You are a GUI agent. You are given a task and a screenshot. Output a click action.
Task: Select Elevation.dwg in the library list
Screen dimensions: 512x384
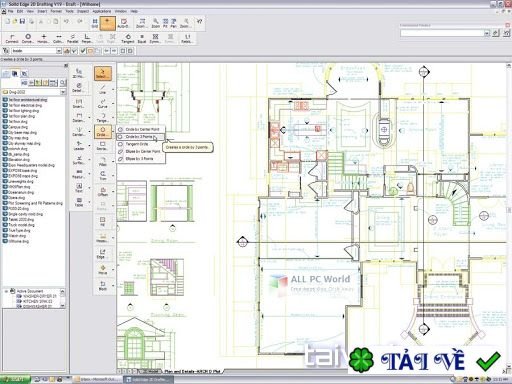(16, 160)
